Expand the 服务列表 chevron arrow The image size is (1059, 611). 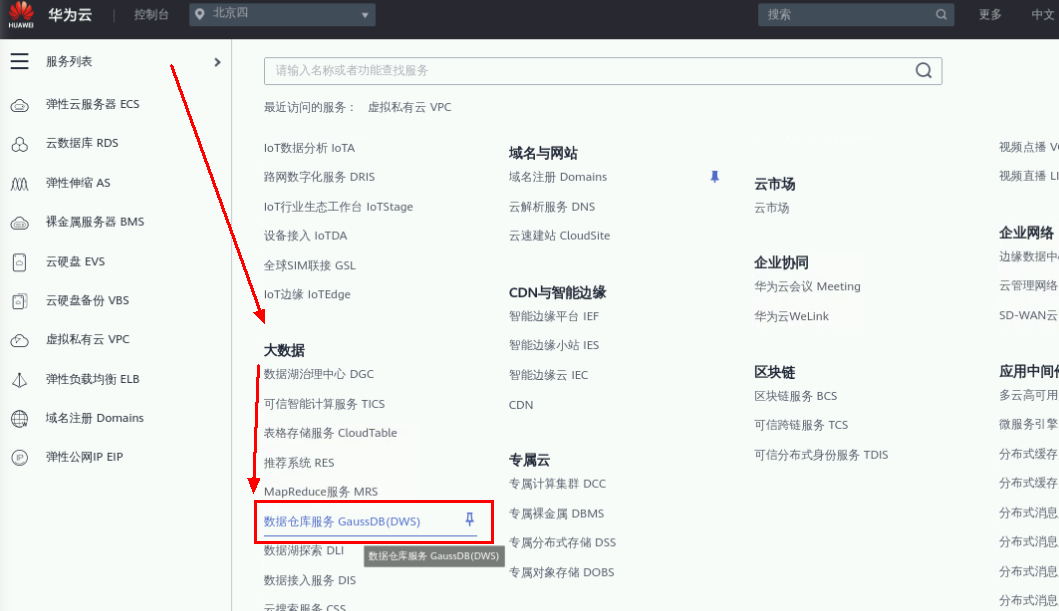pos(217,62)
